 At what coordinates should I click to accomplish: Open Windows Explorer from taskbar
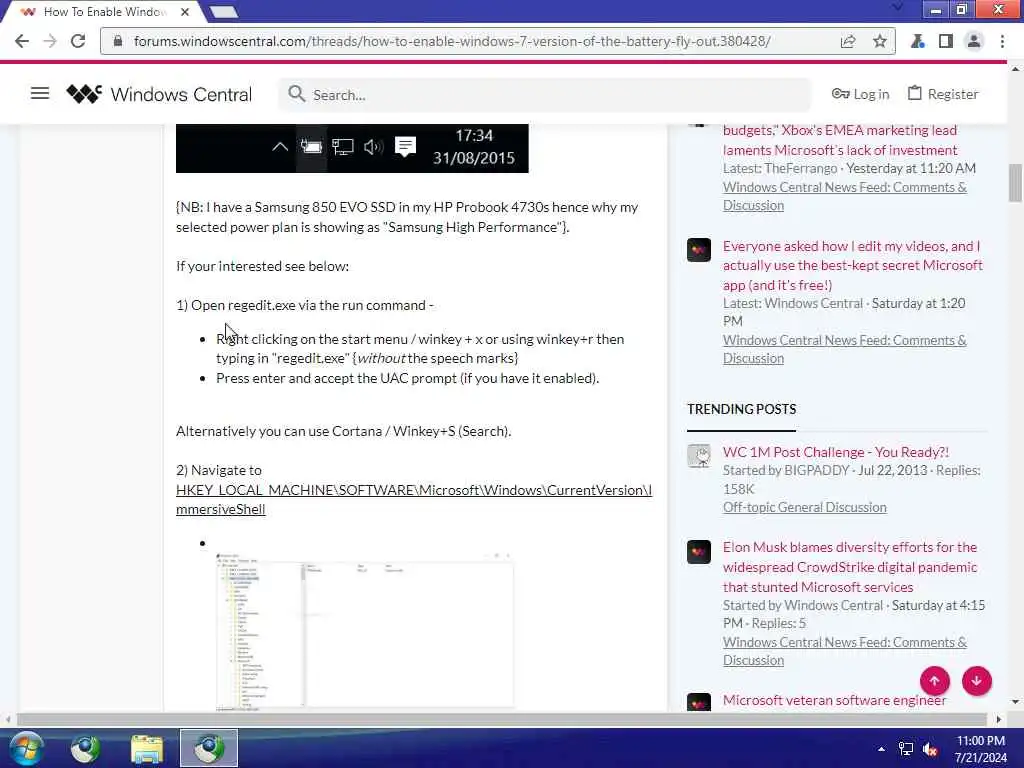pyautogui.click(x=147, y=748)
